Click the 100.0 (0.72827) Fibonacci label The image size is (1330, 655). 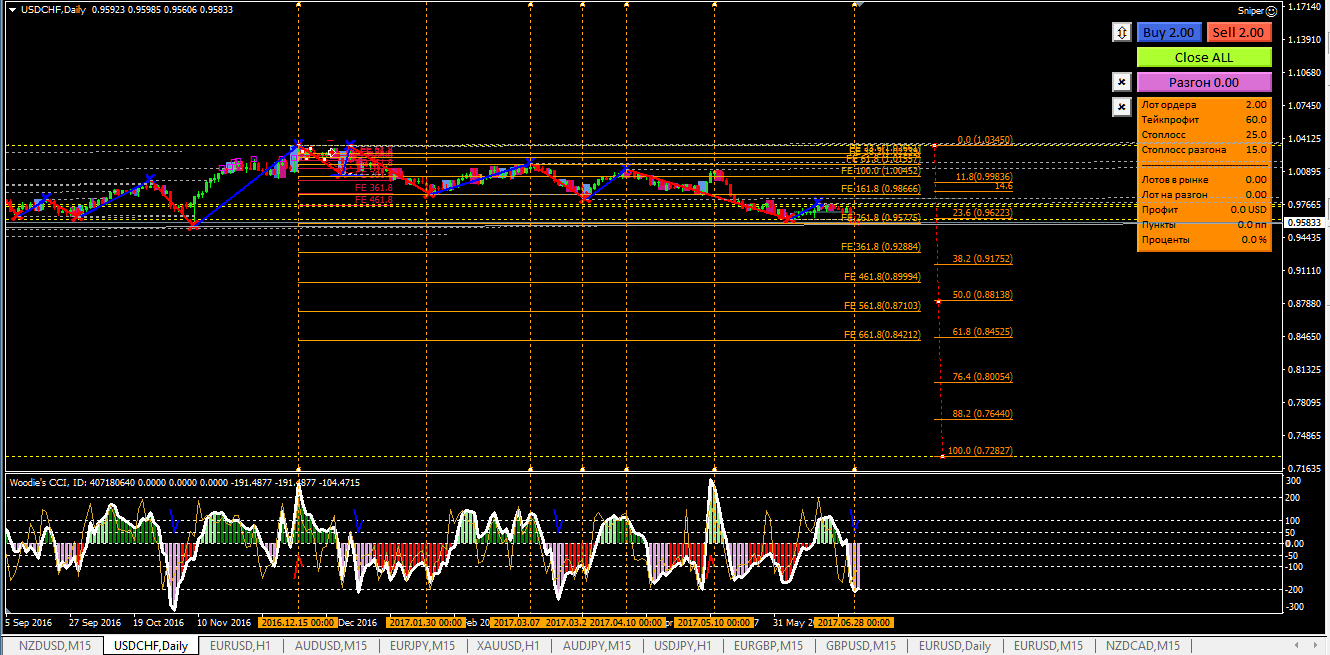click(x=980, y=451)
